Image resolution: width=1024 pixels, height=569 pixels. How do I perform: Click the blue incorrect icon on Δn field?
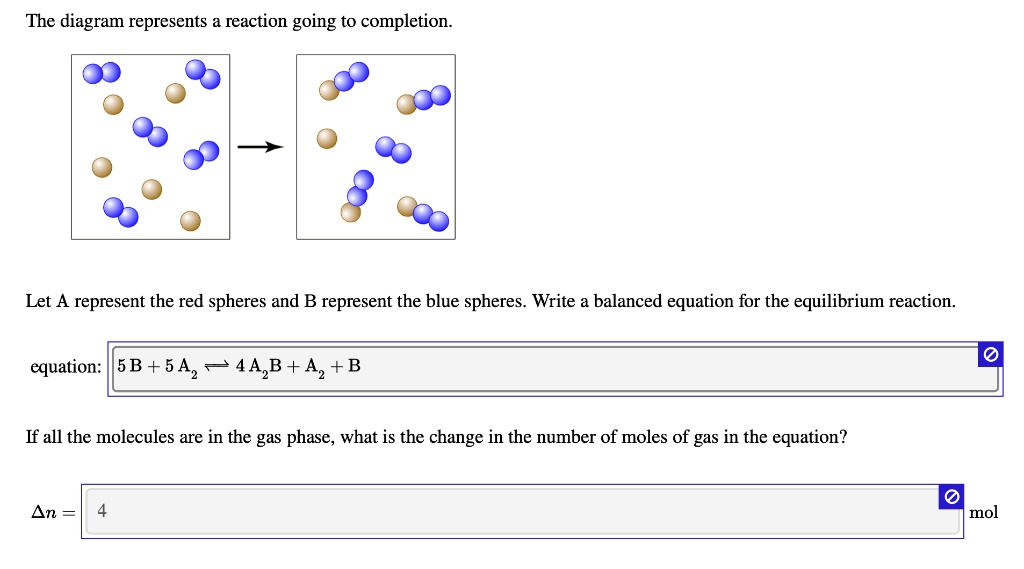pos(951,497)
